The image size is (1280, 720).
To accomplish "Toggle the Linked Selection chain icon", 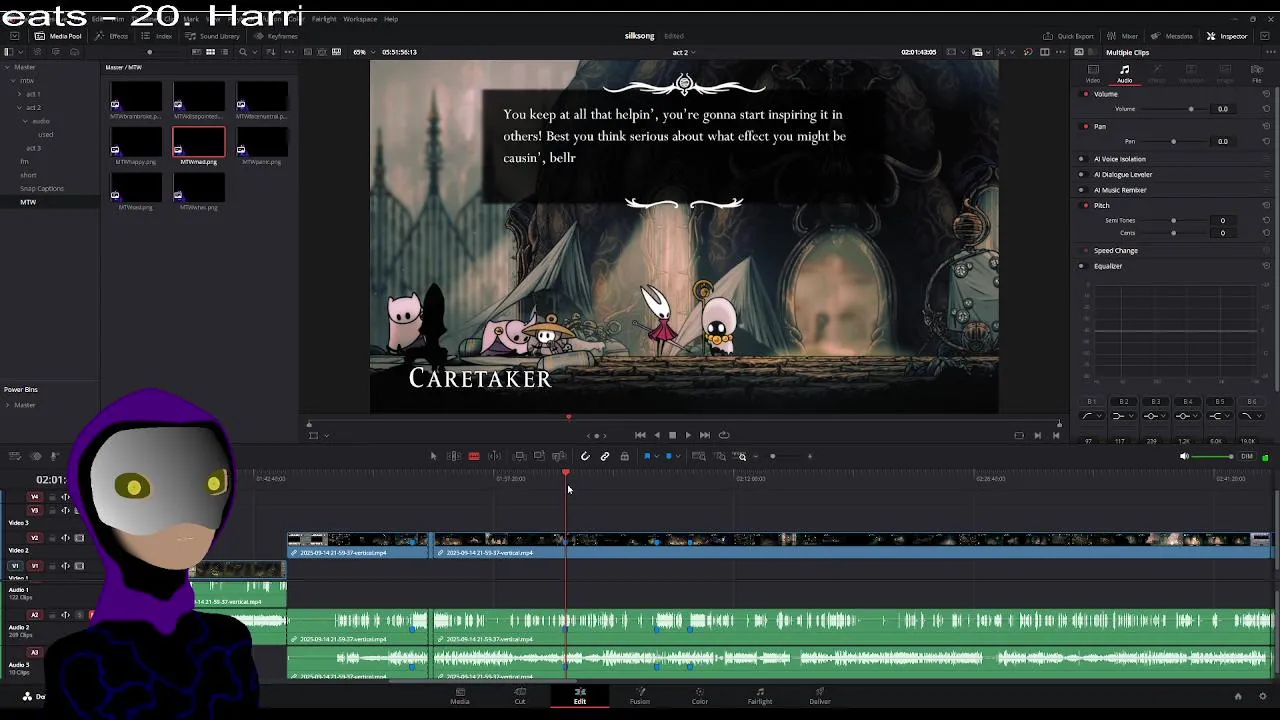I will [605, 456].
